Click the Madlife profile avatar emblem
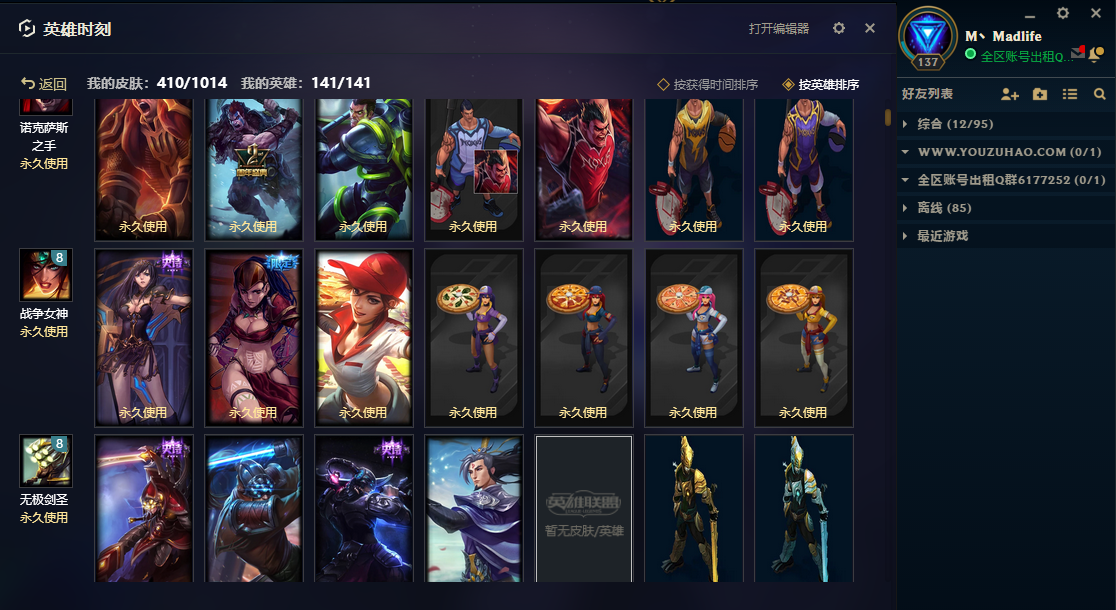Viewport: 1116px width, 610px height. point(927,38)
